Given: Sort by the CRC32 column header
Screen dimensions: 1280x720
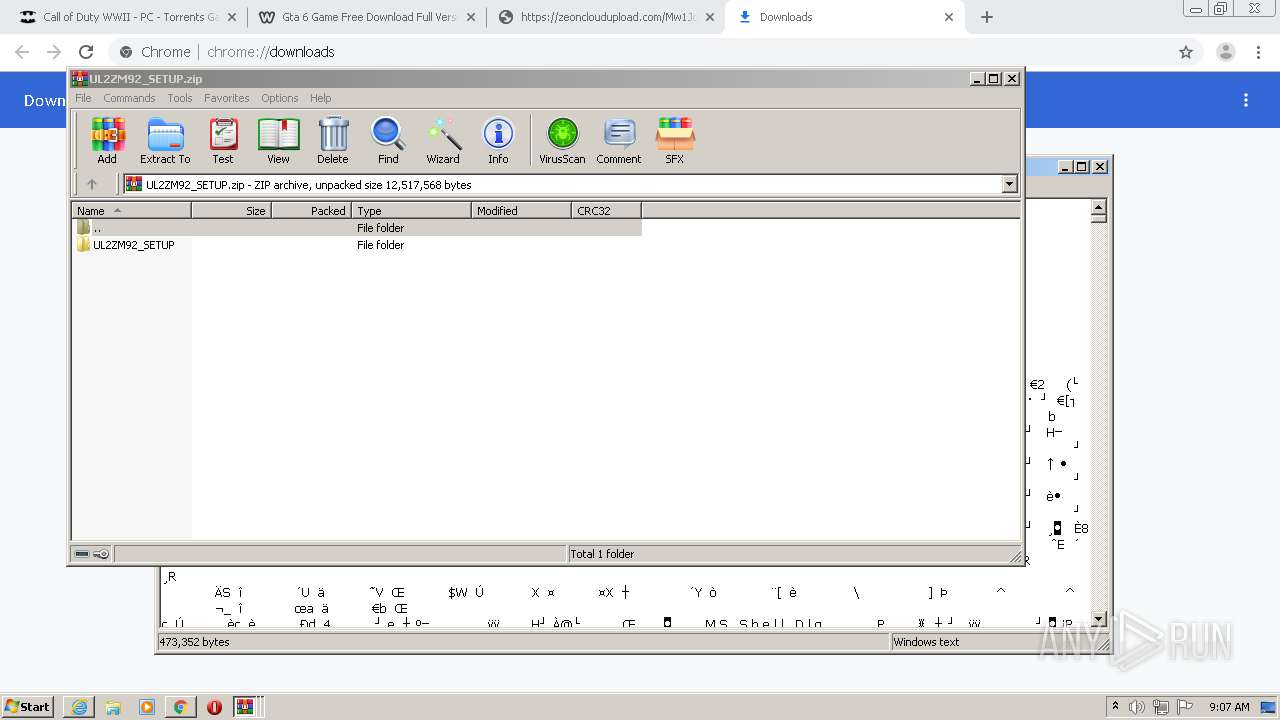Looking at the screenshot, I should tap(606, 210).
